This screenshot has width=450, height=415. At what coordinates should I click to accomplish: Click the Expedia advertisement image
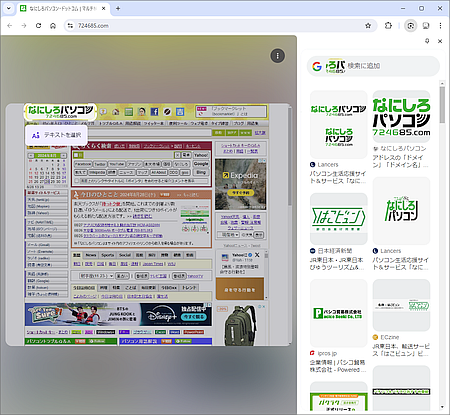(240, 184)
